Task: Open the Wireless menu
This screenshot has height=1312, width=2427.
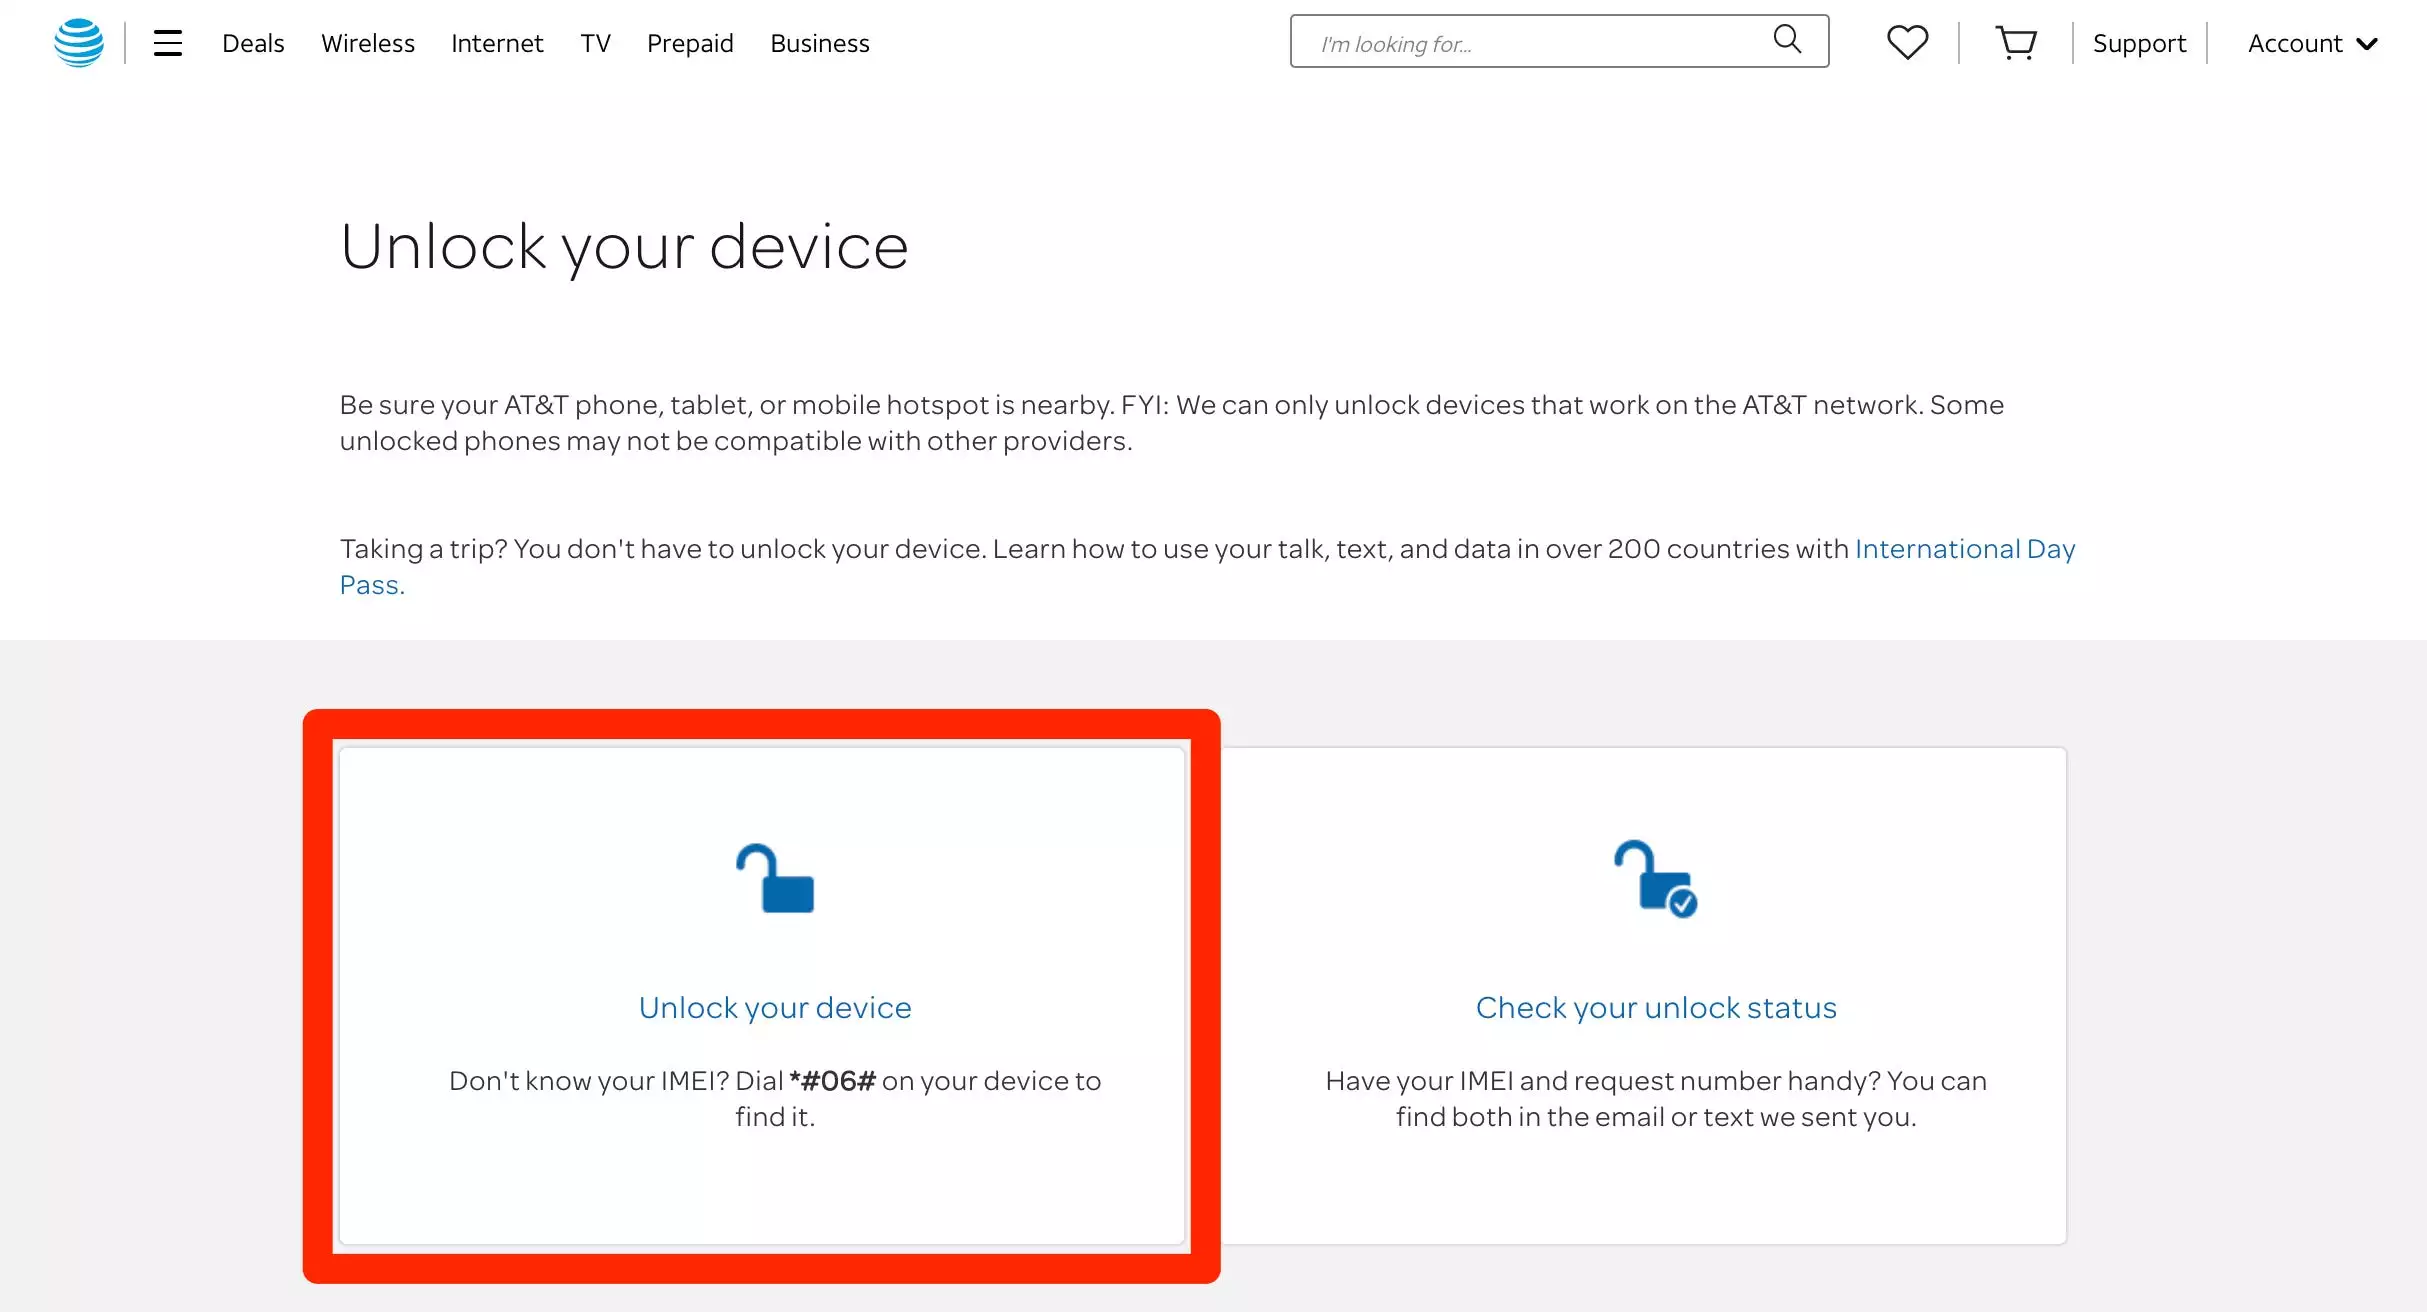Action: click(x=367, y=43)
